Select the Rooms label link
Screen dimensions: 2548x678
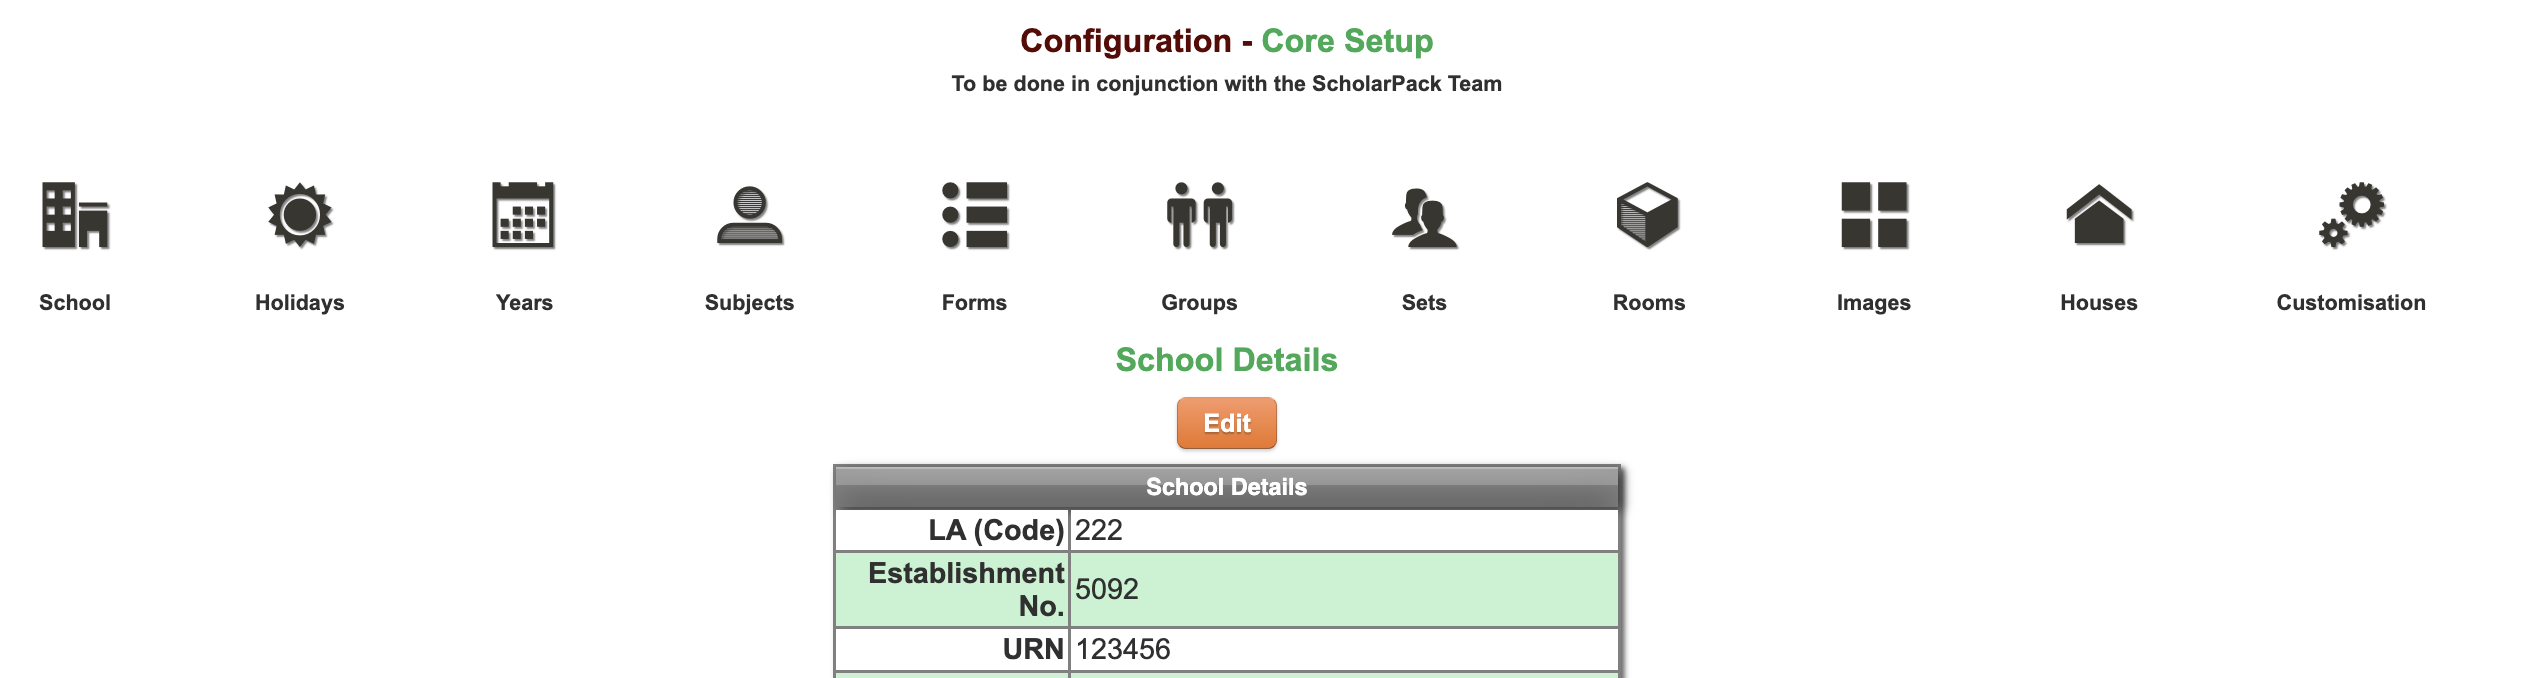(1649, 303)
